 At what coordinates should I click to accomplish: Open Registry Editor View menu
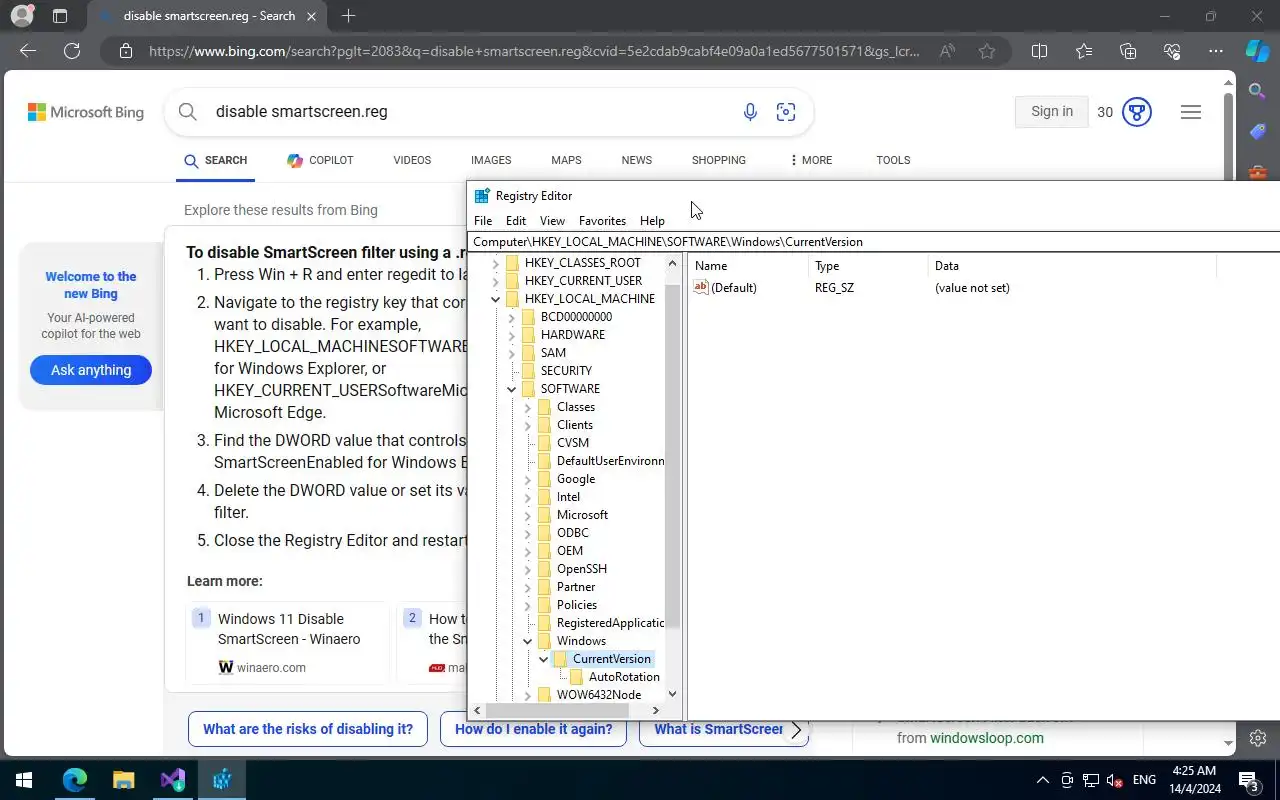pyautogui.click(x=552, y=221)
